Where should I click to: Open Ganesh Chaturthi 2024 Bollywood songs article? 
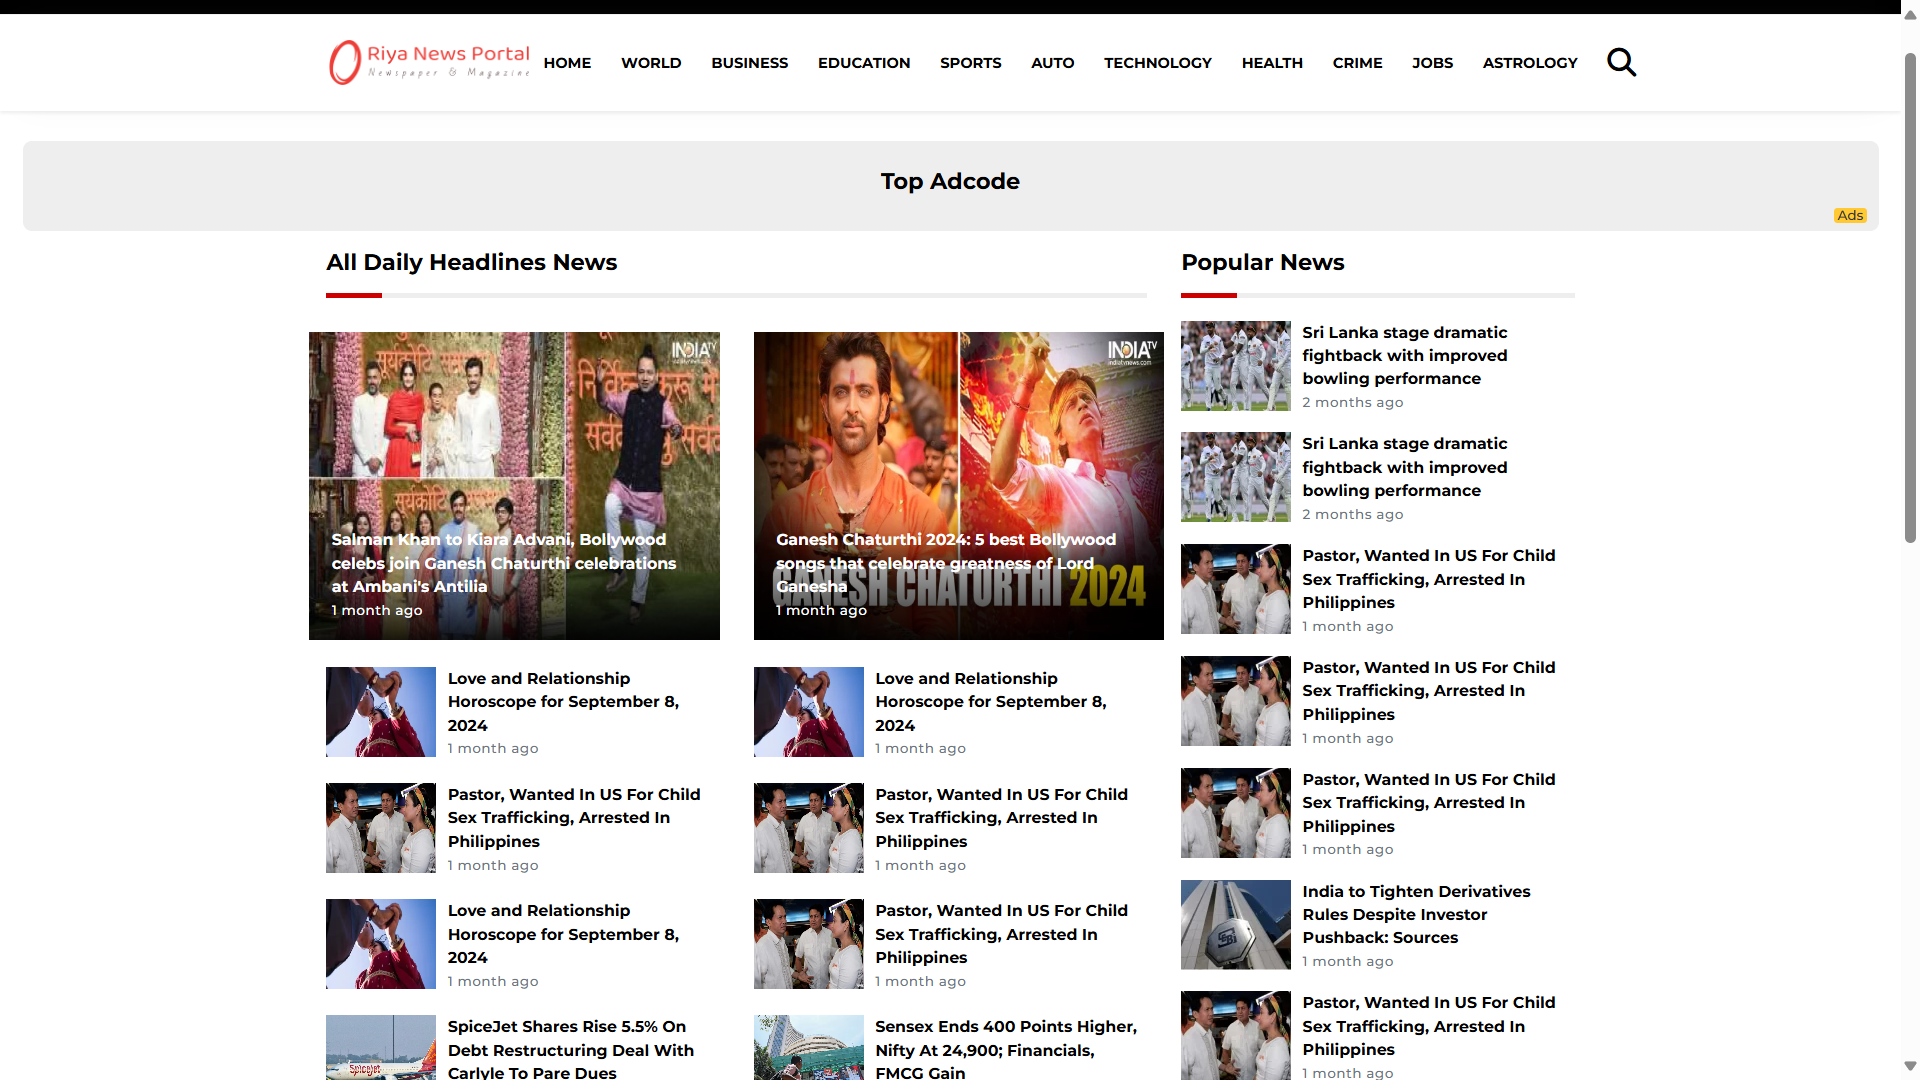(x=945, y=563)
